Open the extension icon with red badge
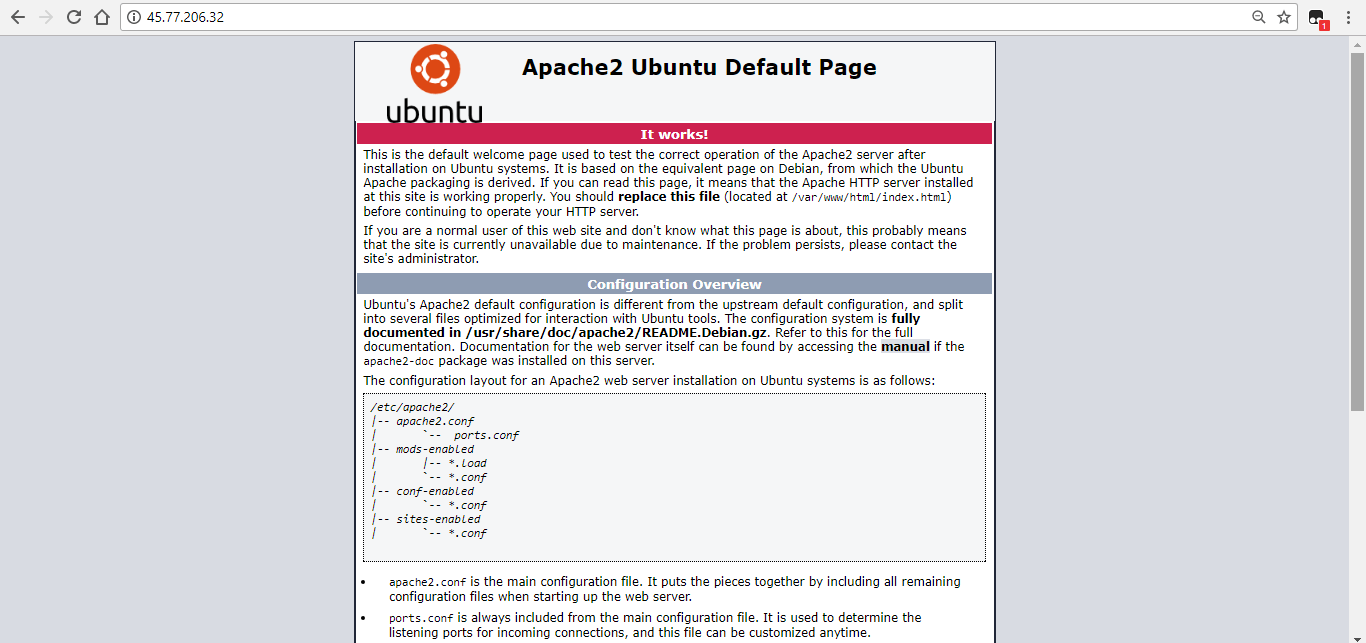The height and width of the screenshot is (643, 1366). 1317,18
